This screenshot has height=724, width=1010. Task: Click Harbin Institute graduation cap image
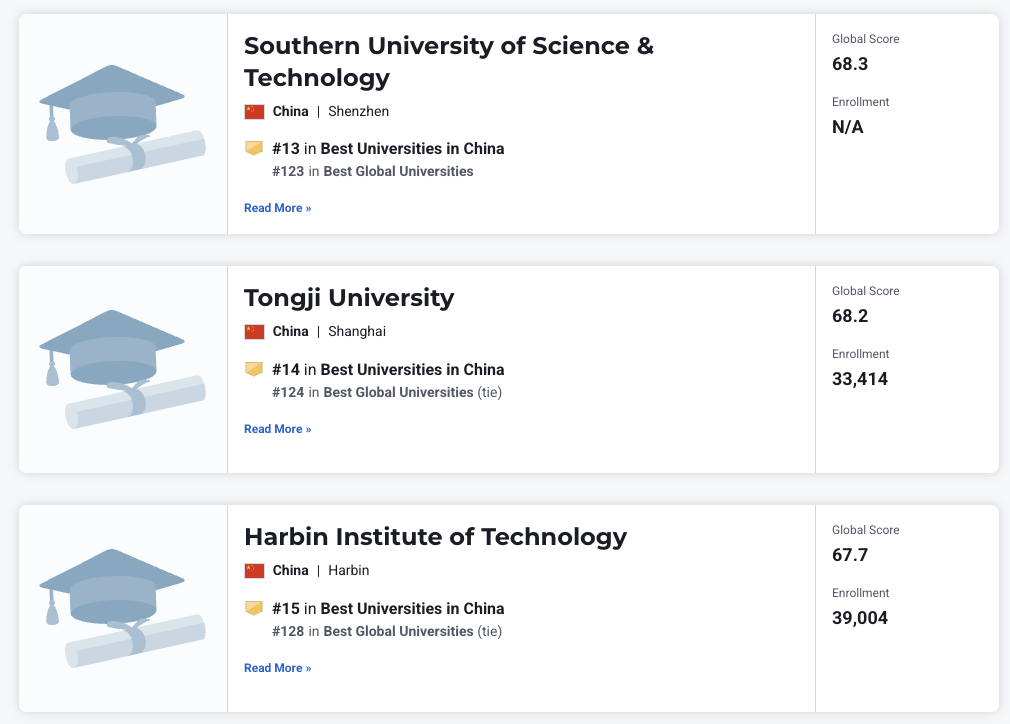point(122,608)
